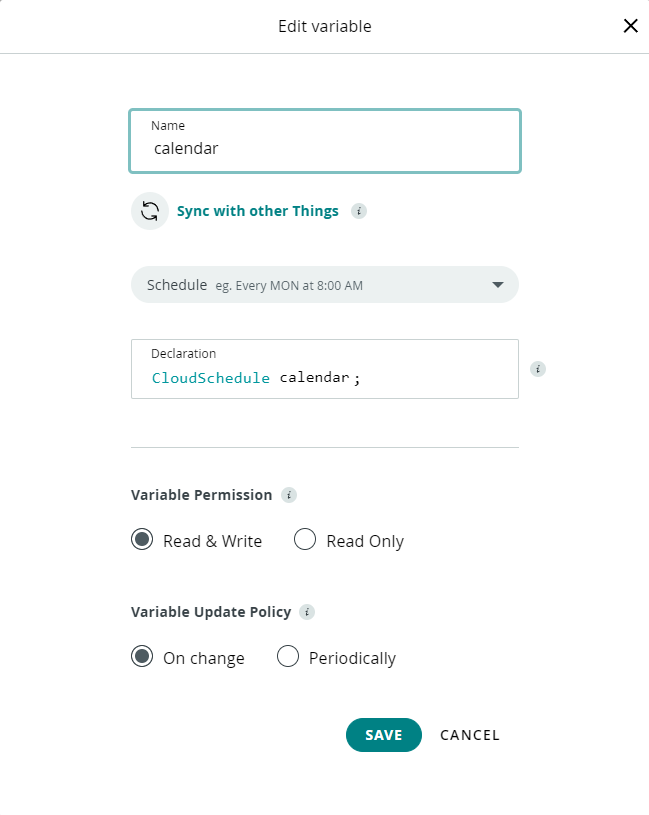Click the Variable Permission info icon
The image size is (649, 815).
tap(289, 495)
